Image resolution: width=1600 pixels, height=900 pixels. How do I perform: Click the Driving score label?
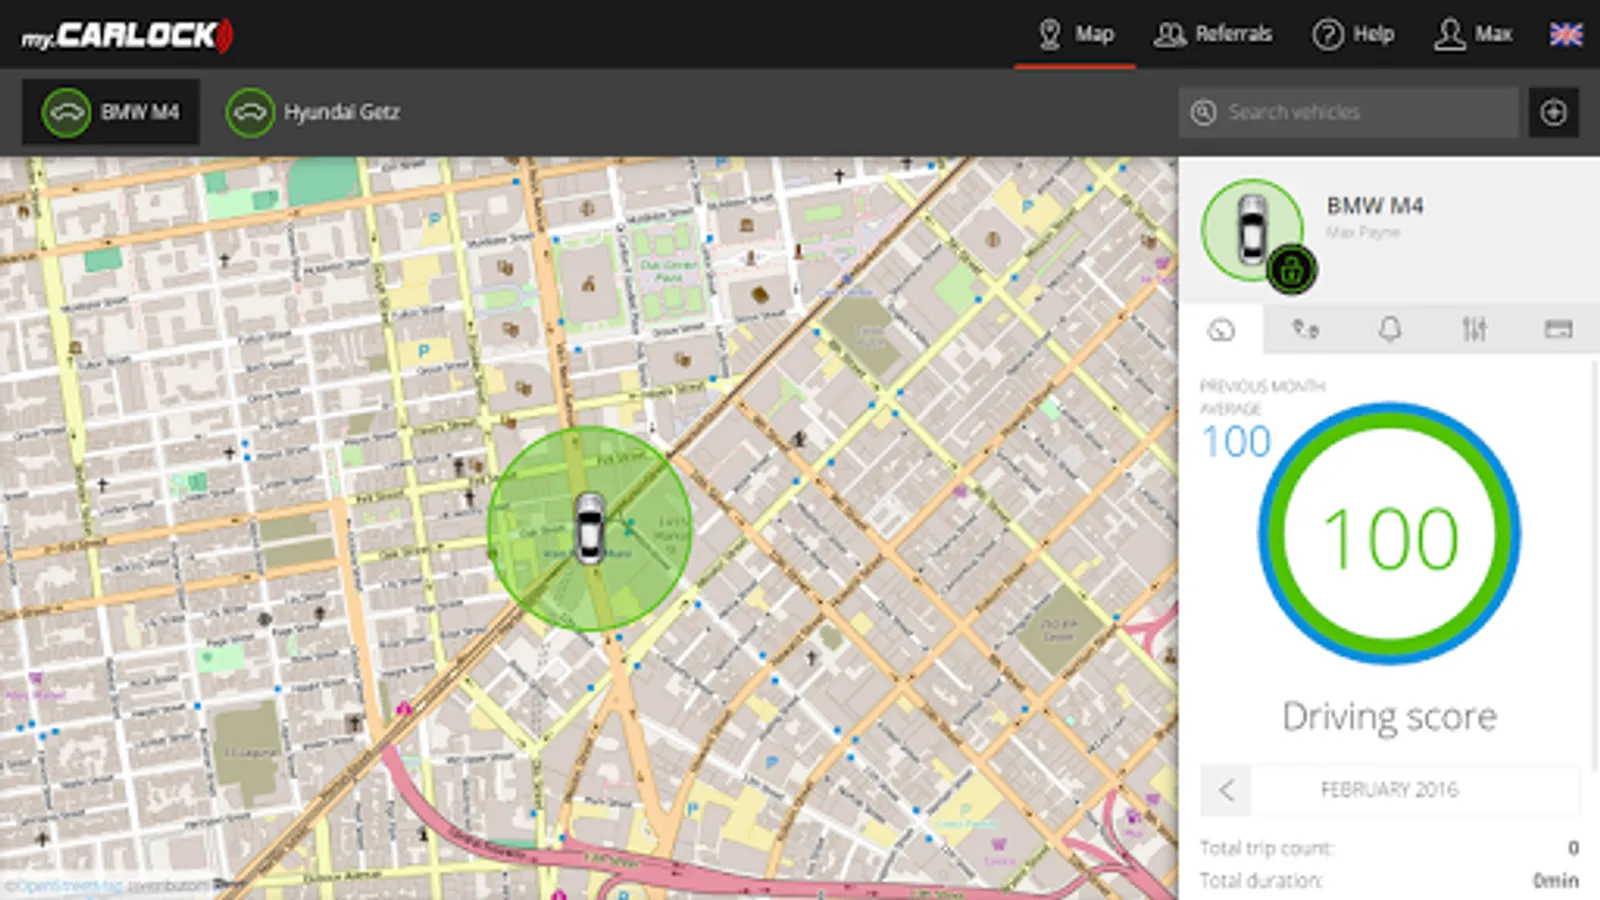click(x=1390, y=717)
